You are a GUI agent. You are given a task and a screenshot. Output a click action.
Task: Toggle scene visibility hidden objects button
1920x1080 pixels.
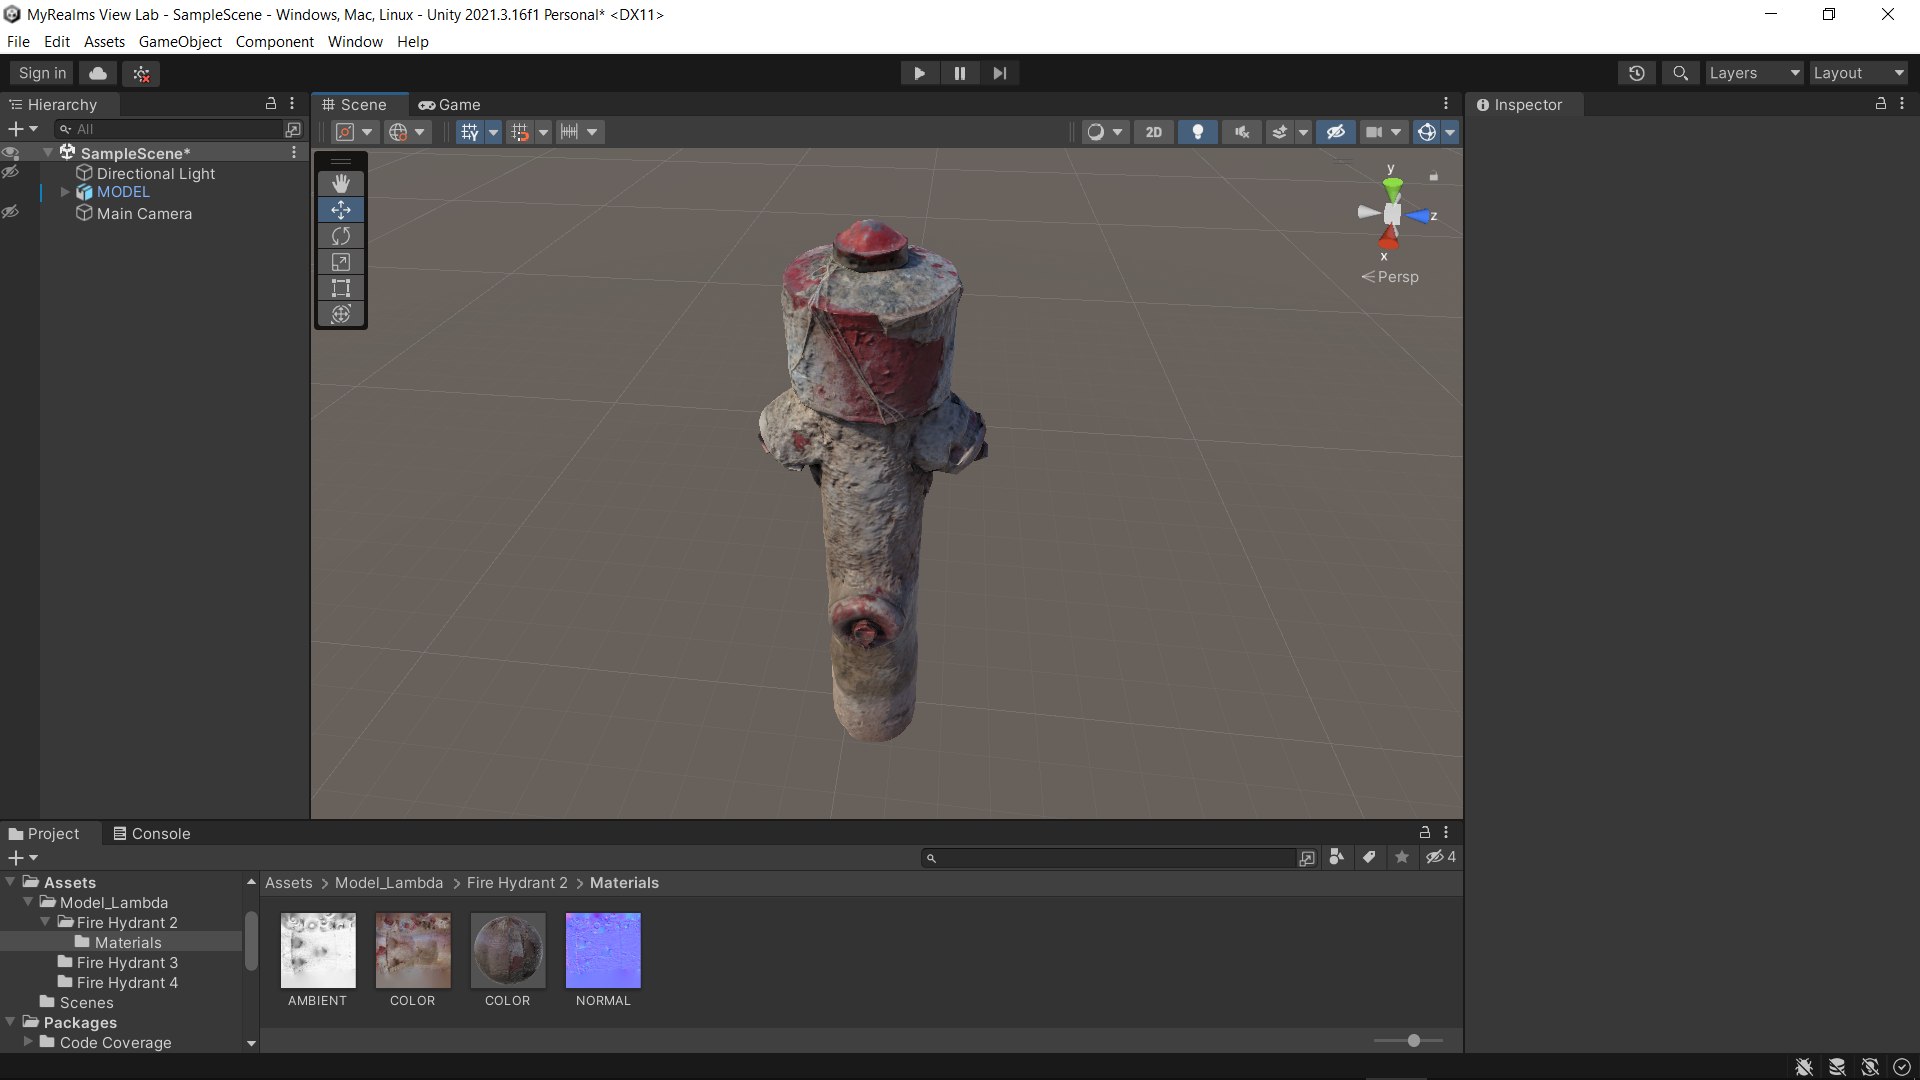point(1335,132)
